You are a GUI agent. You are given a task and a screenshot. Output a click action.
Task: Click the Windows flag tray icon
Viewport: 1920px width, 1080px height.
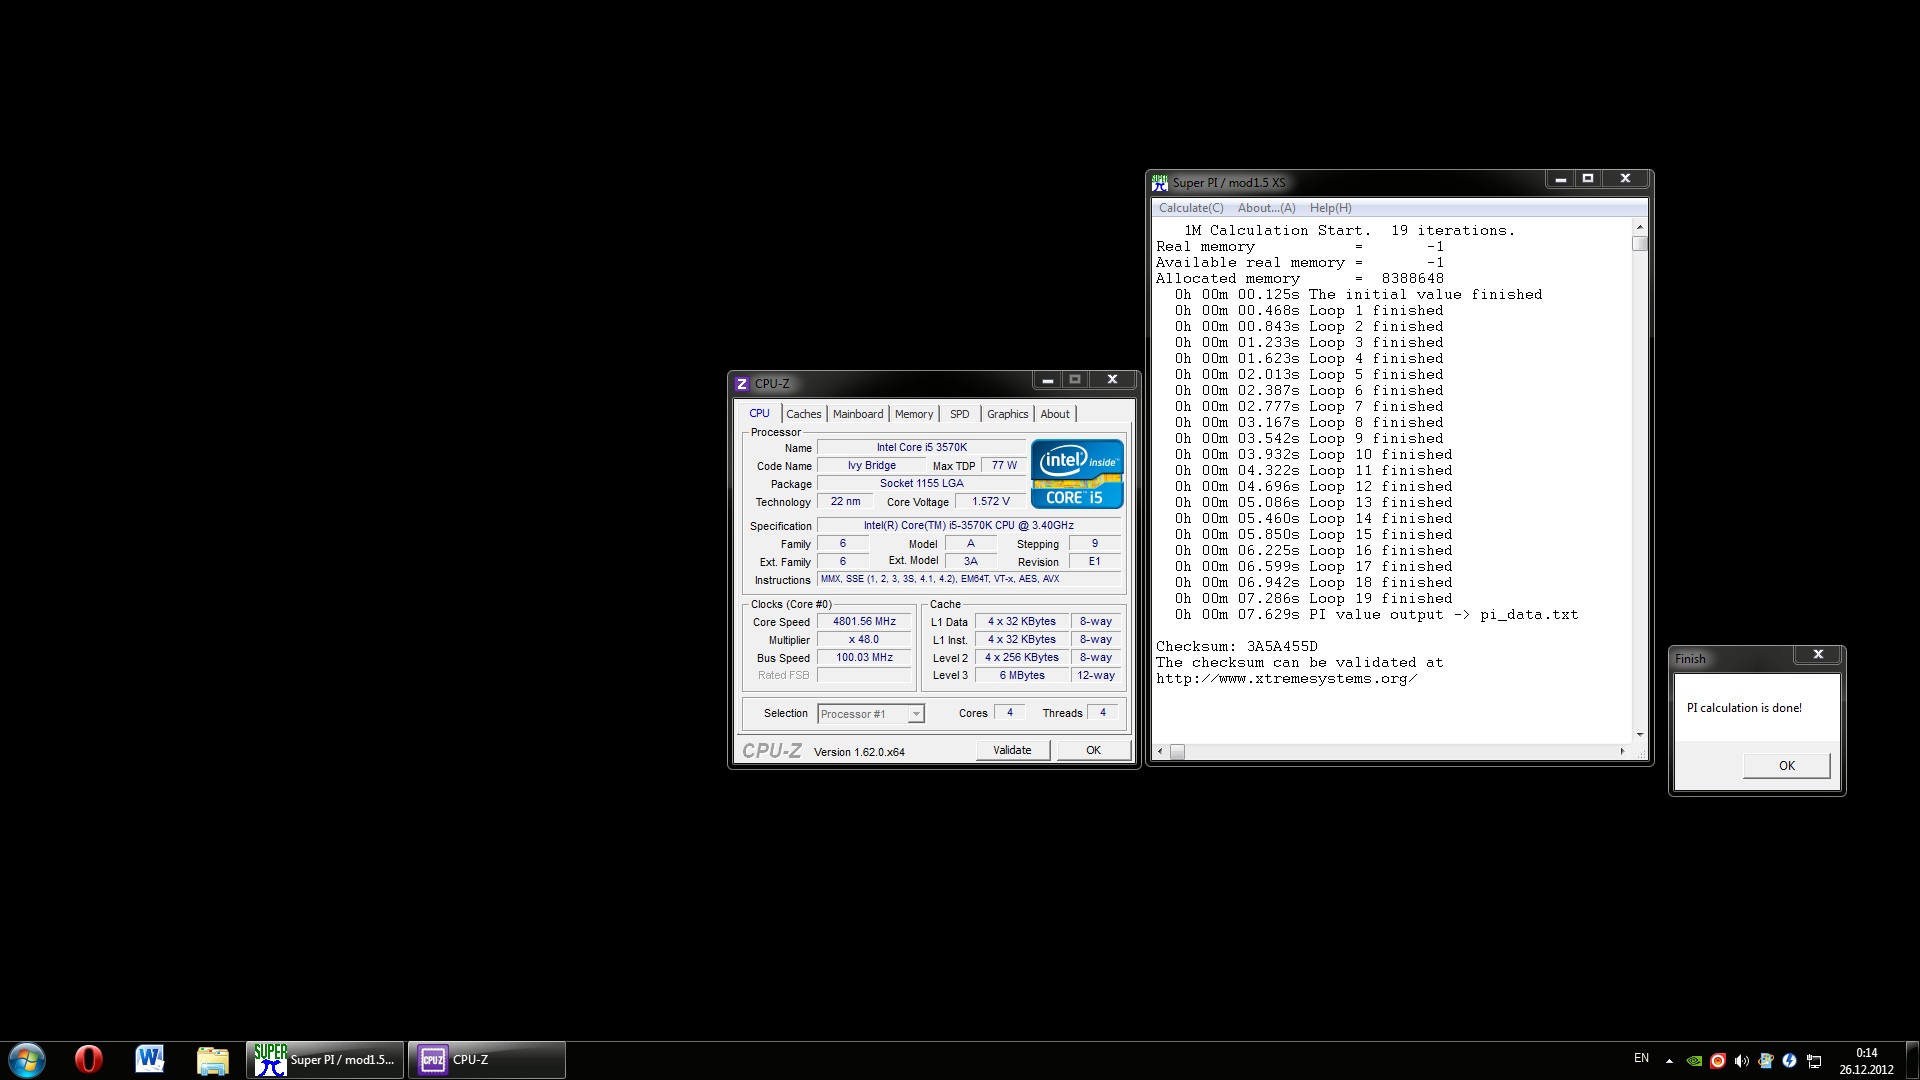tap(1766, 1061)
